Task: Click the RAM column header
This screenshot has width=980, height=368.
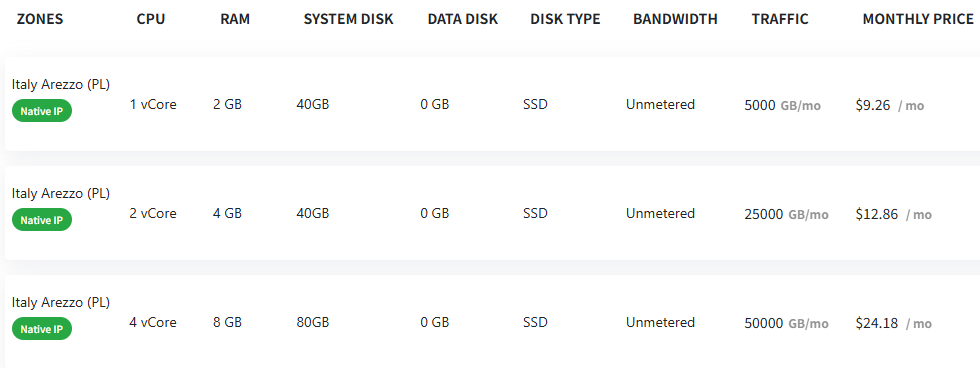Action: click(235, 19)
